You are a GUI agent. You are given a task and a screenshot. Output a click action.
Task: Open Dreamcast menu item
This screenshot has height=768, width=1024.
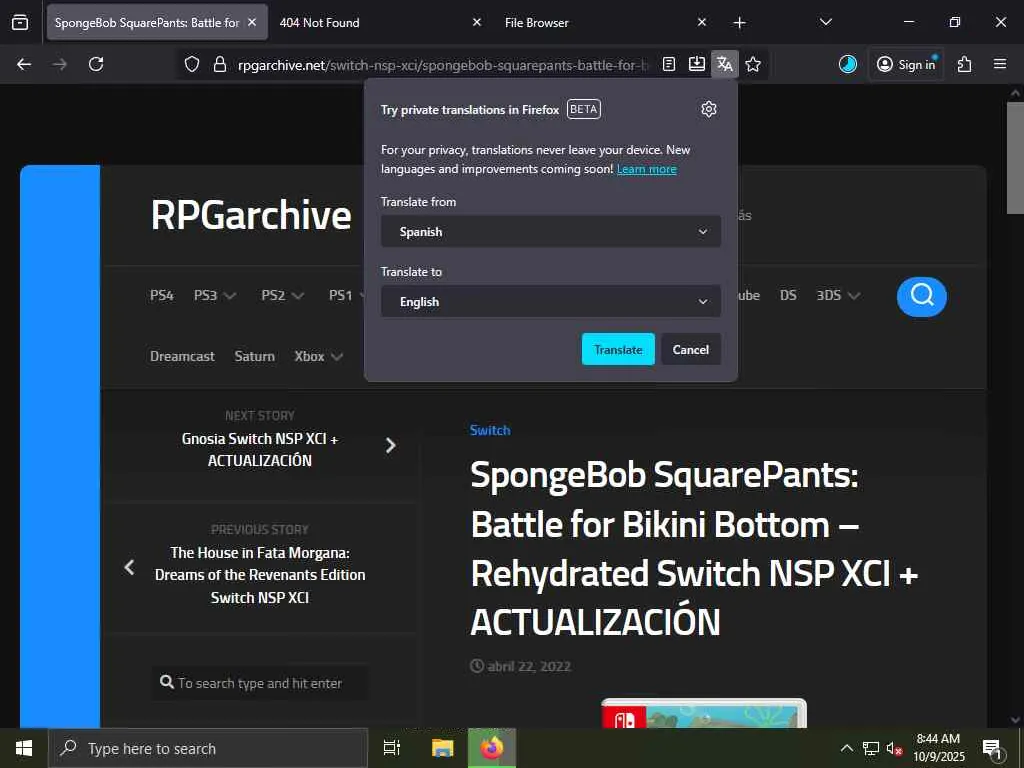(x=182, y=357)
